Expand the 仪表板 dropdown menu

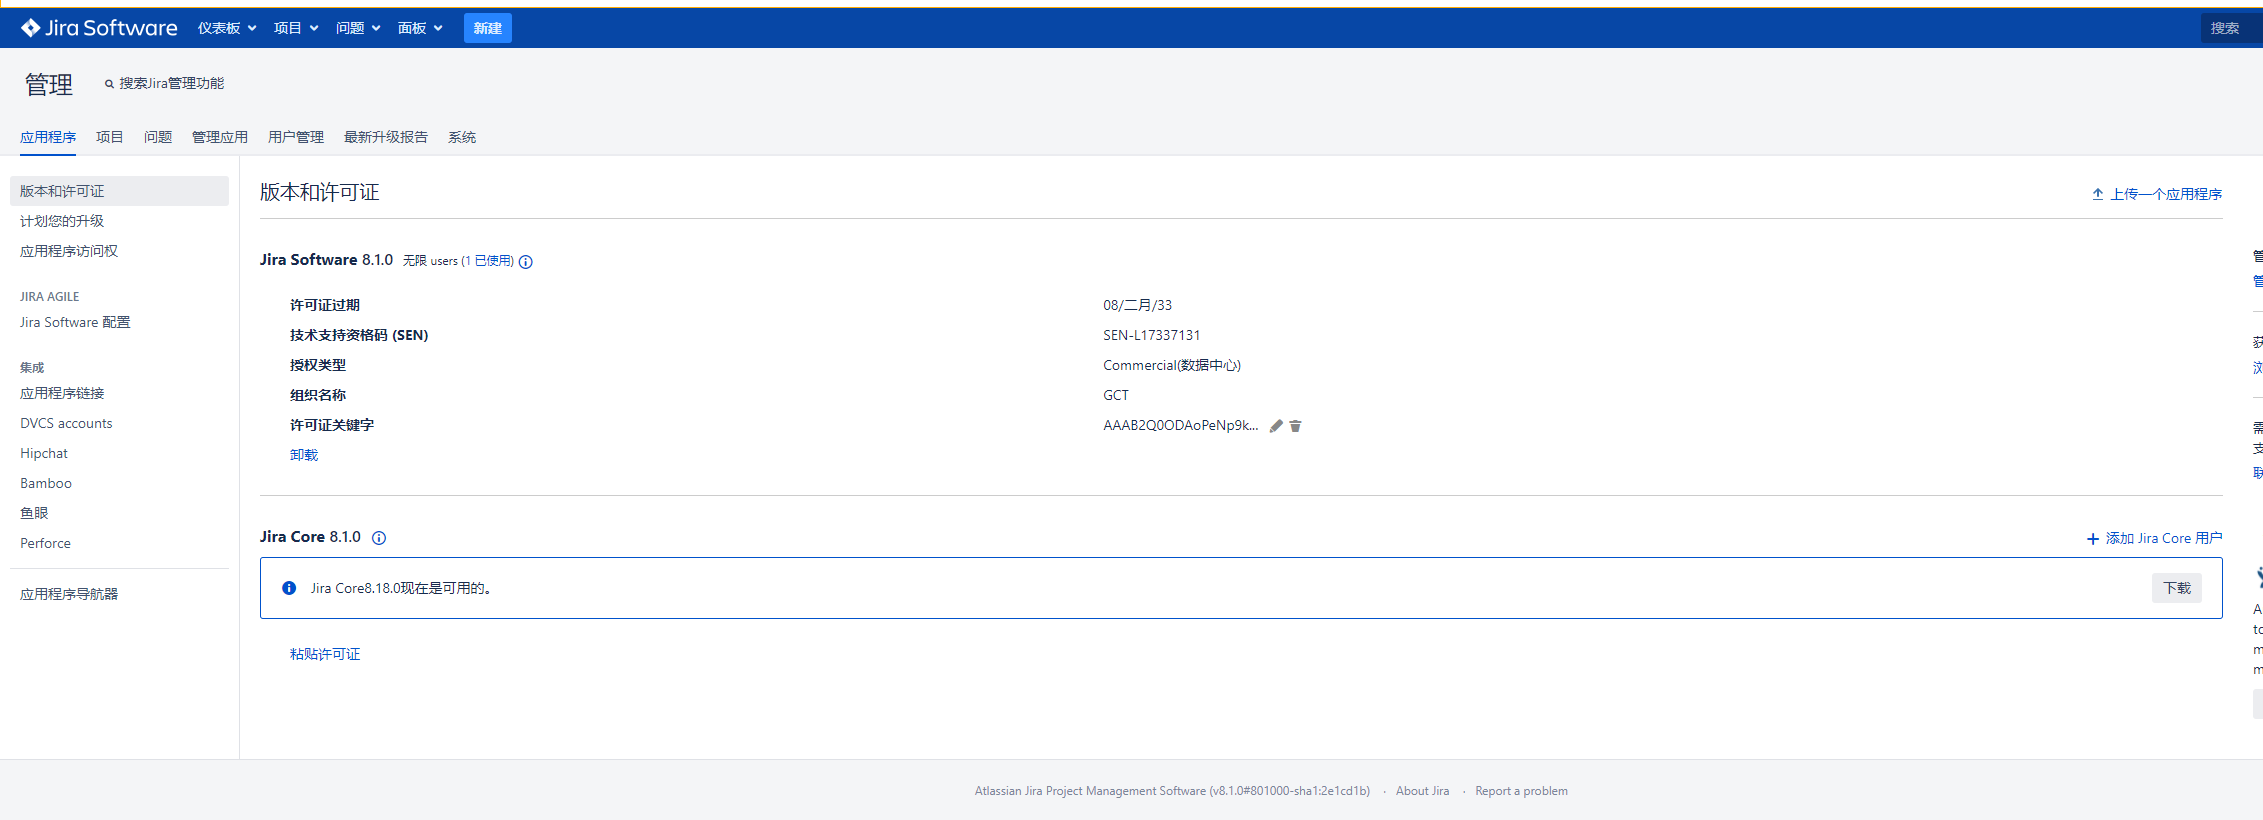click(x=227, y=28)
